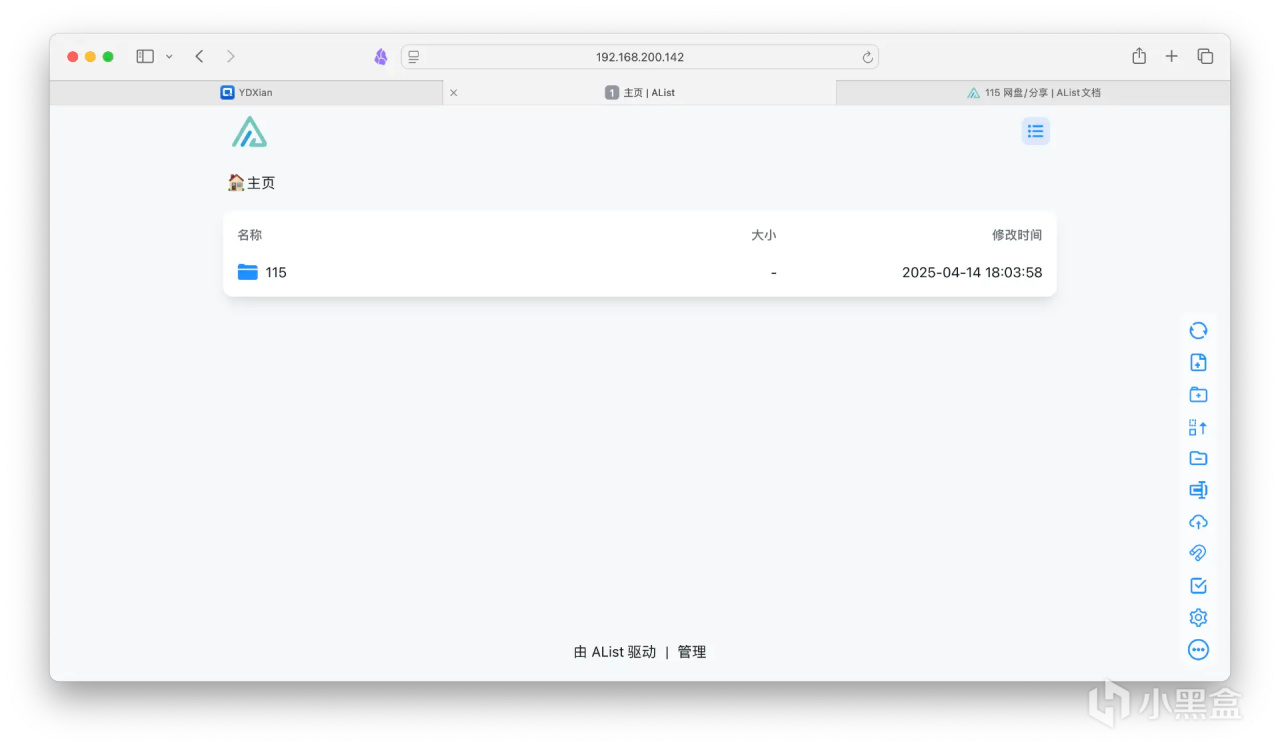The width and height of the screenshot is (1280, 747).
Task: Click the new folder icon in the side toolbar
Action: (1198, 395)
